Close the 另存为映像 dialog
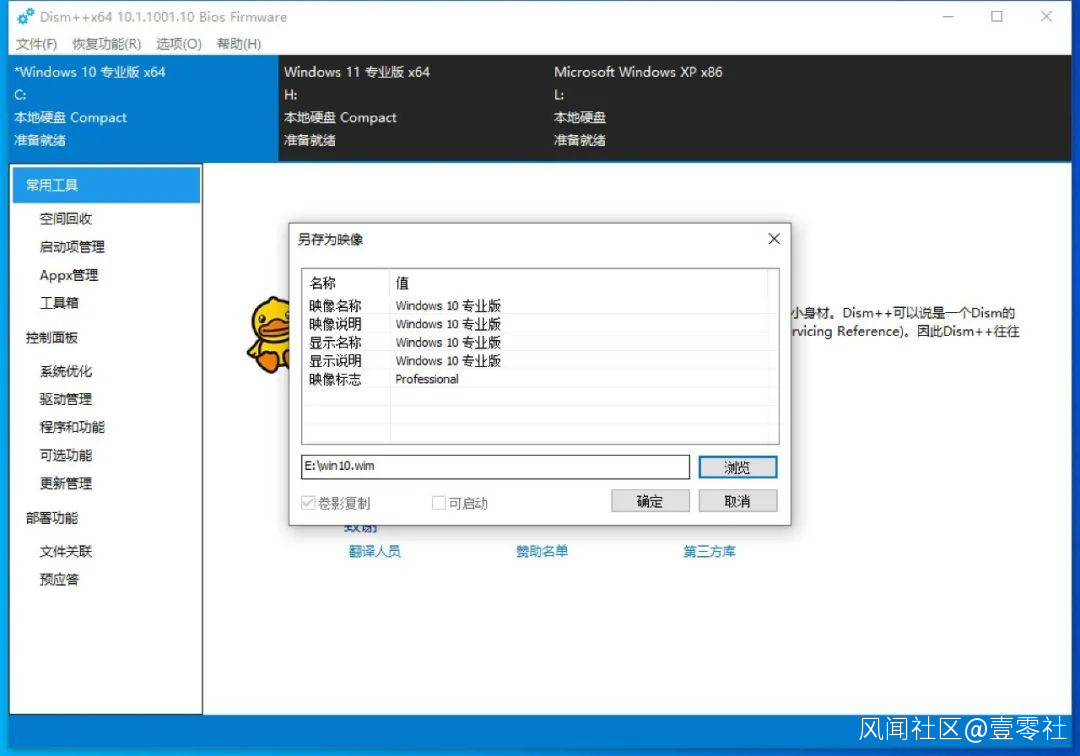Screen dimensions: 1080x756 [x=774, y=239]
